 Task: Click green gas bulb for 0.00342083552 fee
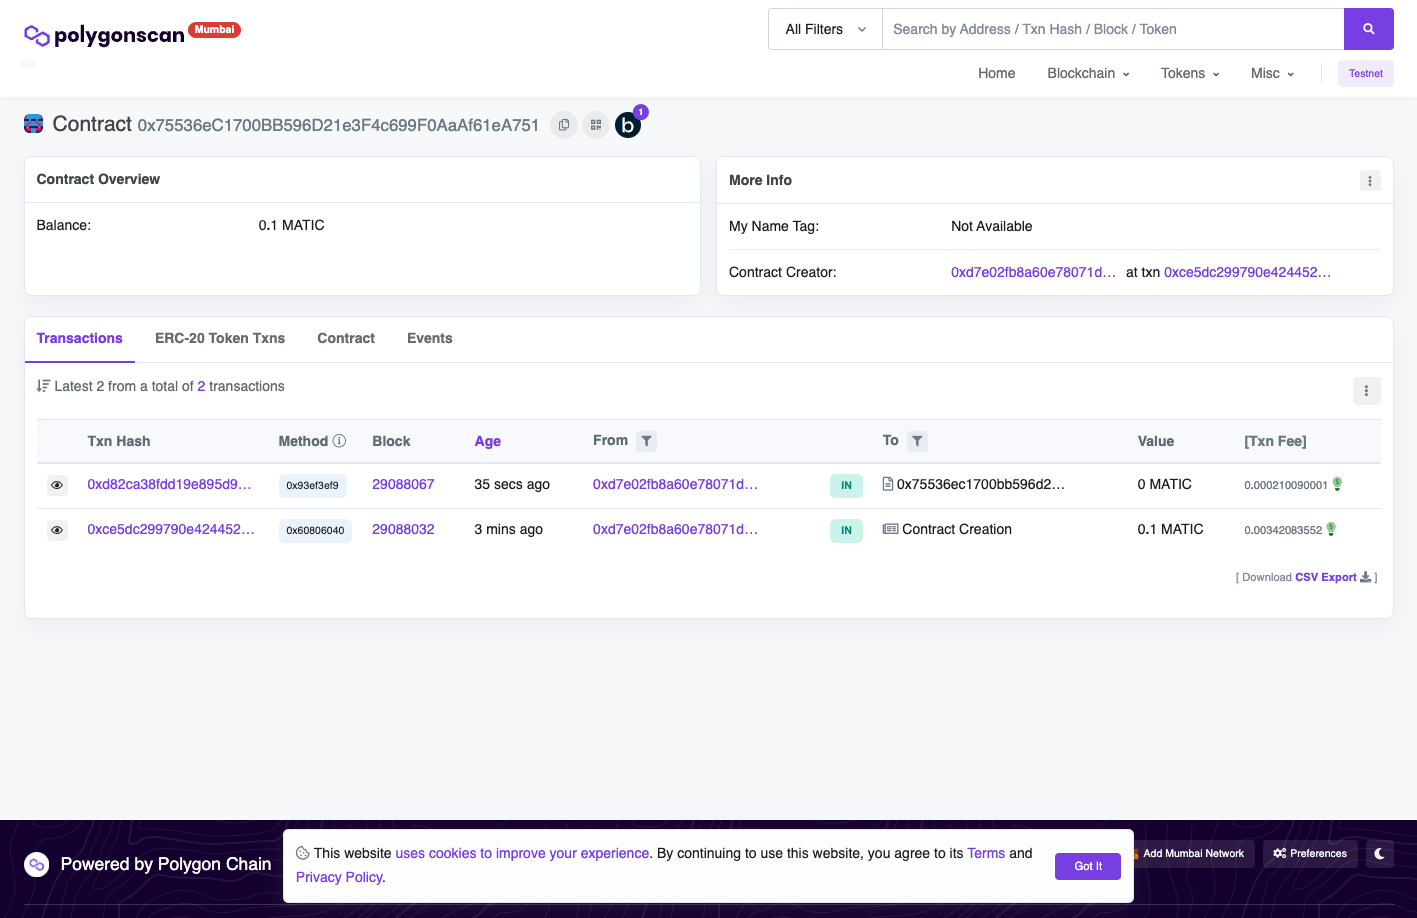1331,529
